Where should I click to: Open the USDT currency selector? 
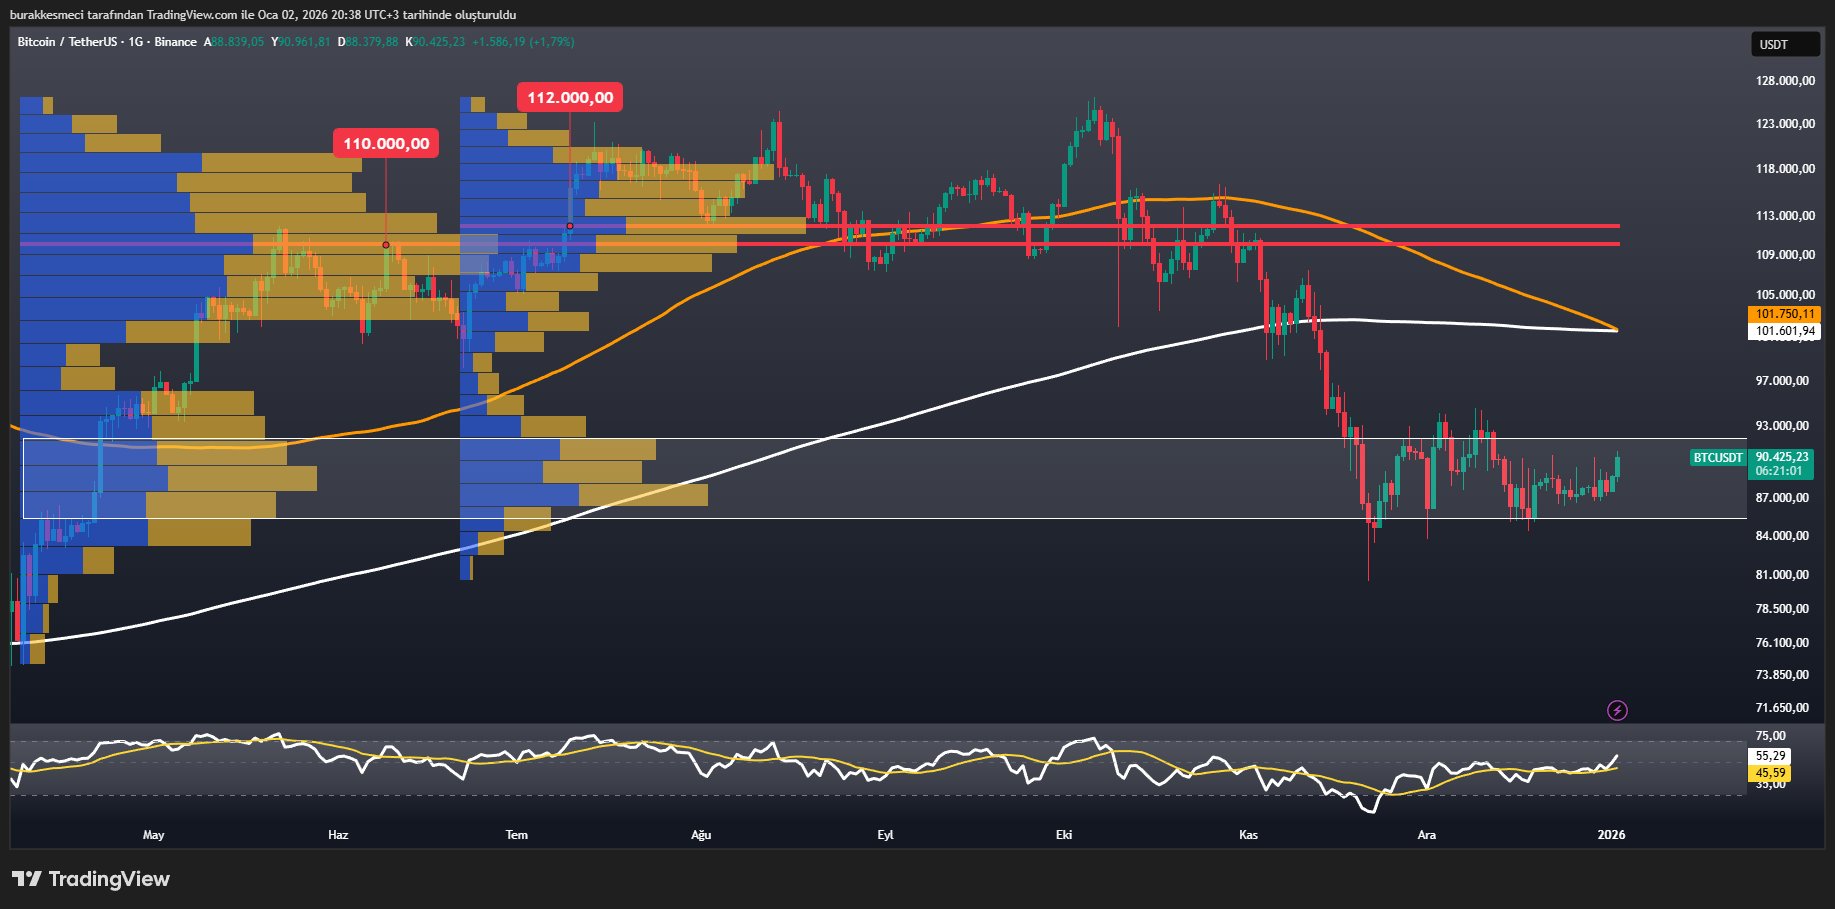point(1784,44)
